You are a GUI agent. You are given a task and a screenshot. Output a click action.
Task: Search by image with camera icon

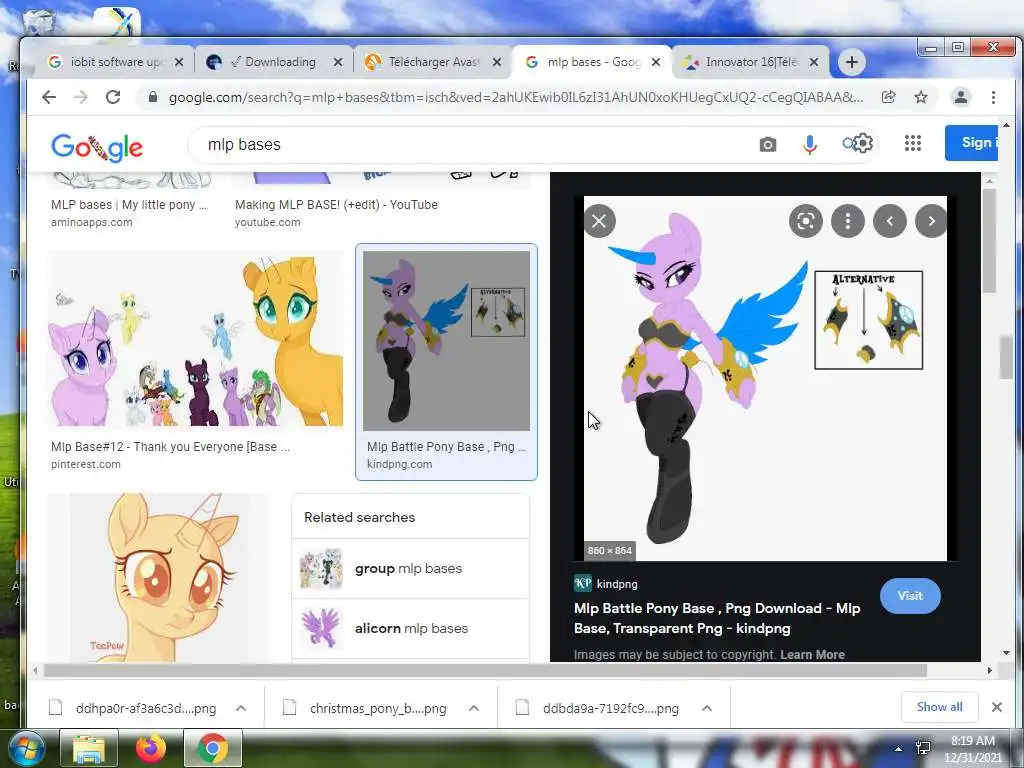point(768,144)
